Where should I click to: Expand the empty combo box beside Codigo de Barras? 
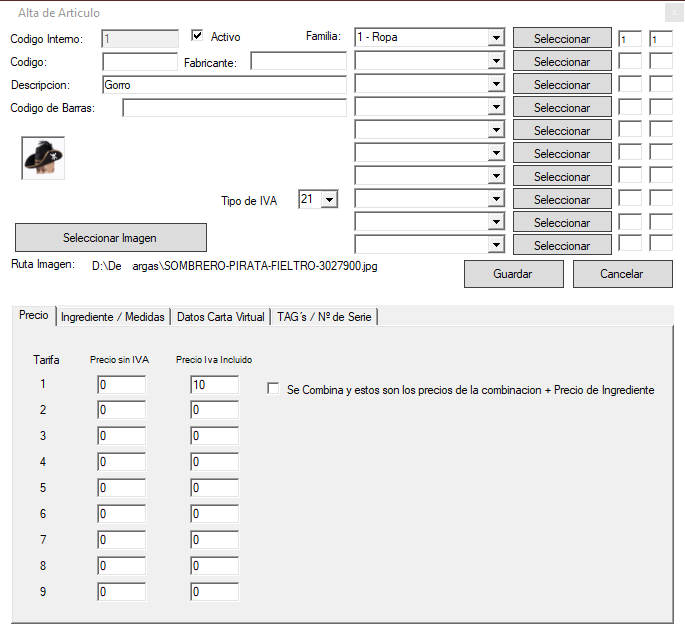coord(496,107)
